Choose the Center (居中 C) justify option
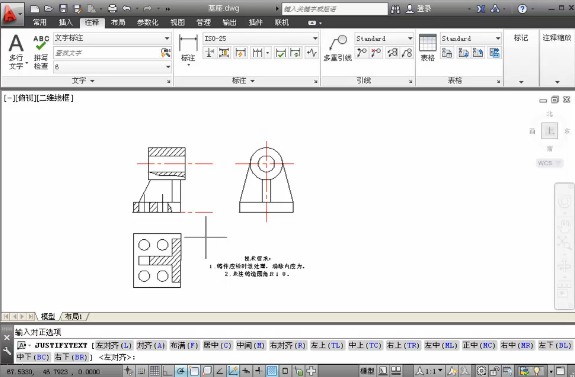 pos(217,345)
